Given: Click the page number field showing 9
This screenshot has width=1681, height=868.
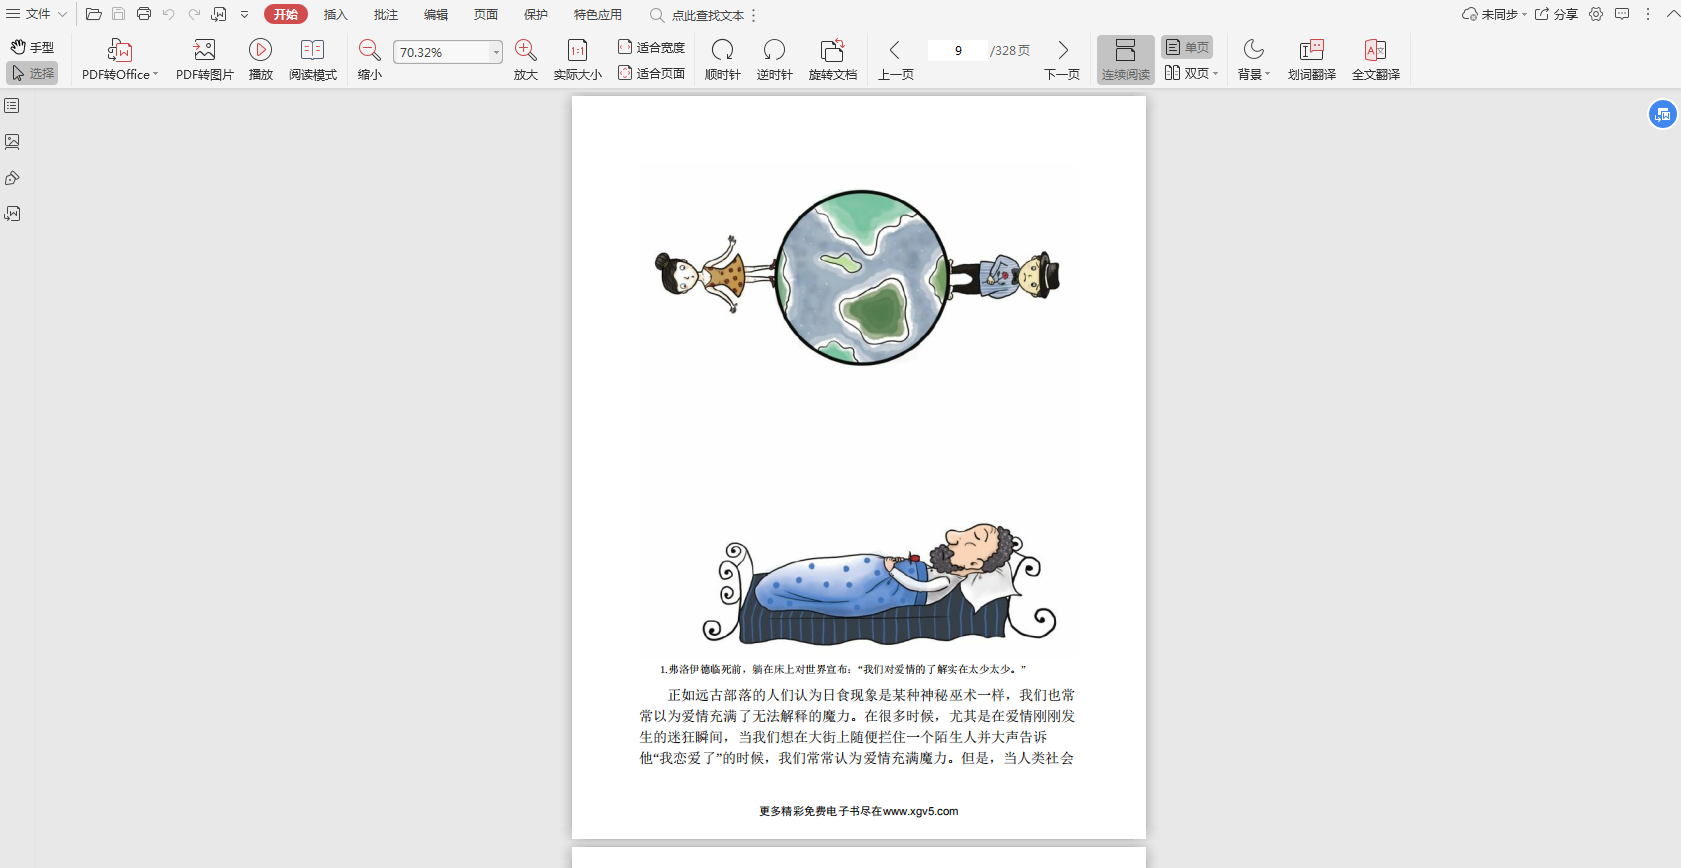Looking at the screenshot, I should (x=958, y=51).
